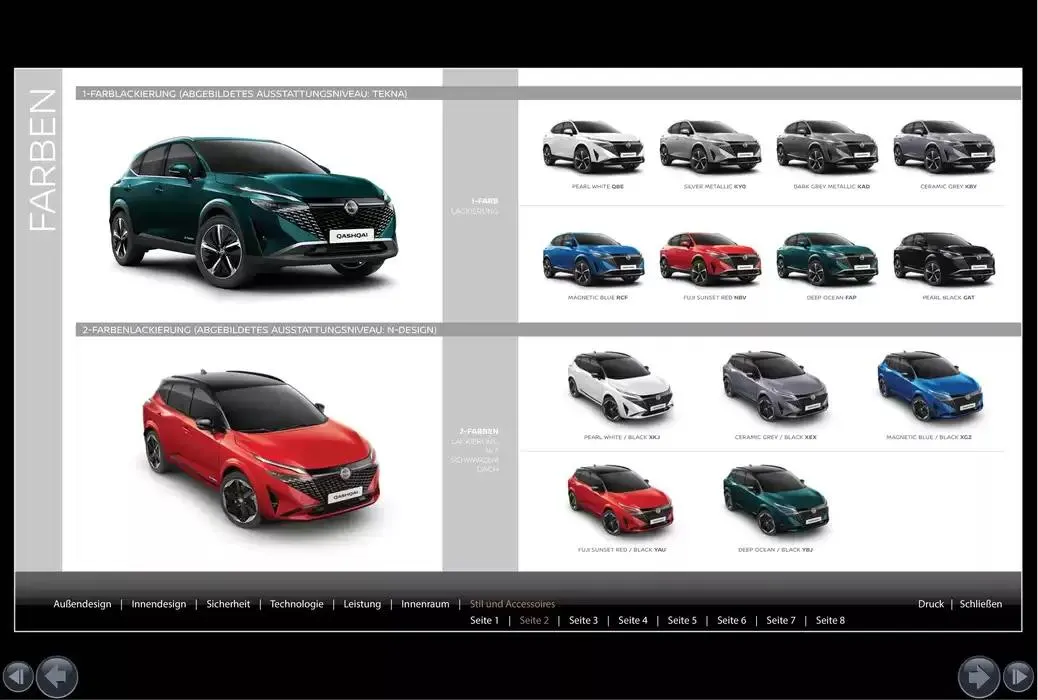This screenshot has width=1038, height=700.
Task: Open the Außendesign section
Action: [x=82, y=604]
